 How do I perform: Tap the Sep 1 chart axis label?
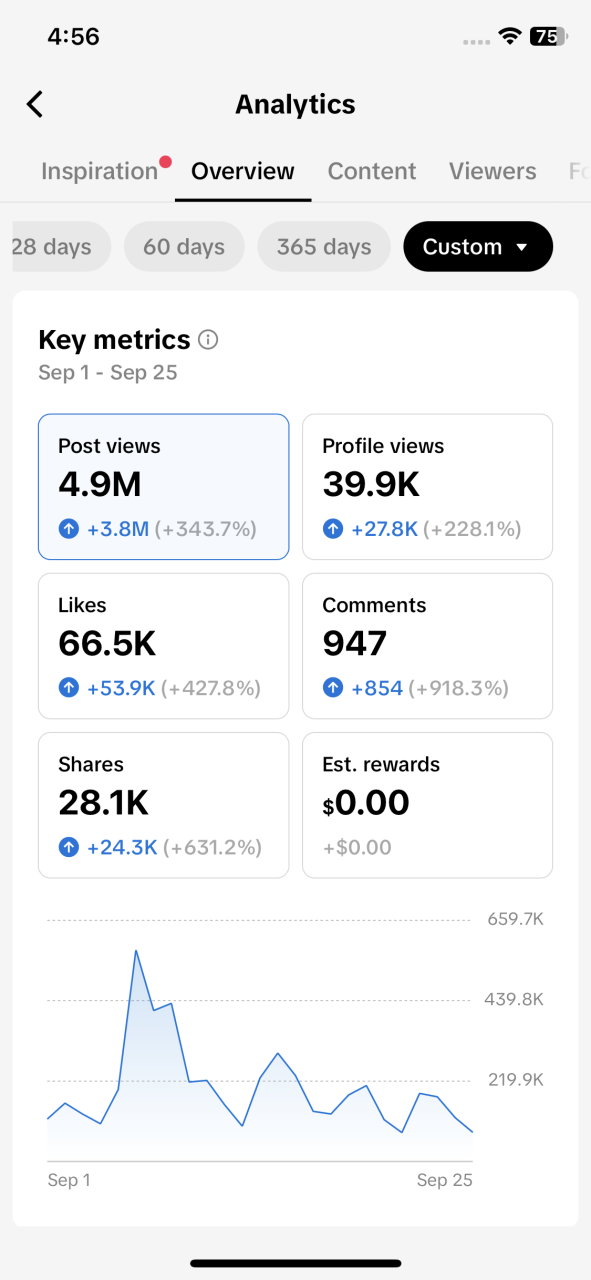click(x=69, y=1180)
